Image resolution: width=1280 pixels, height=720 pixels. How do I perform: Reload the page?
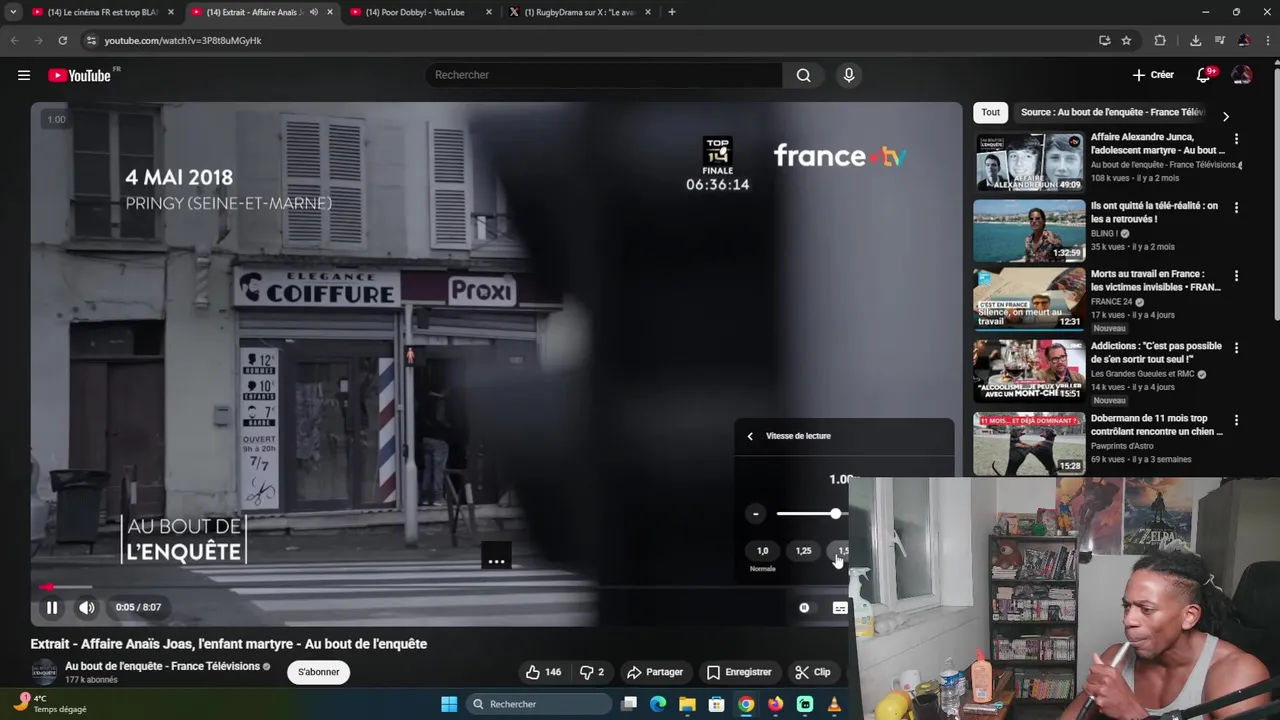click(x=62, y=40)
